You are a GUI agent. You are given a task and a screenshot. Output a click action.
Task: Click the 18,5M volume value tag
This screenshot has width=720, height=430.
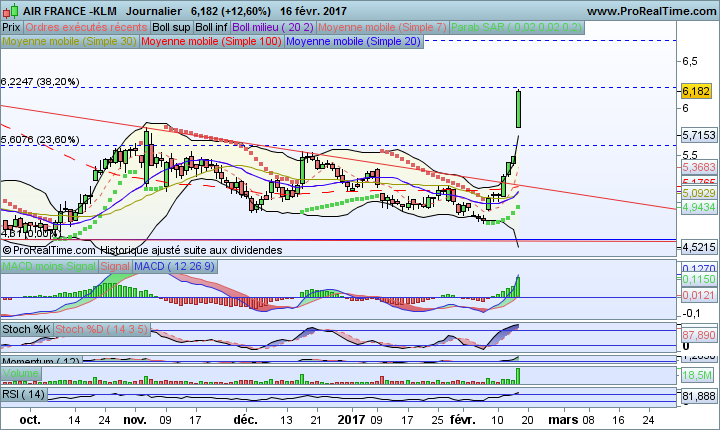697,375
